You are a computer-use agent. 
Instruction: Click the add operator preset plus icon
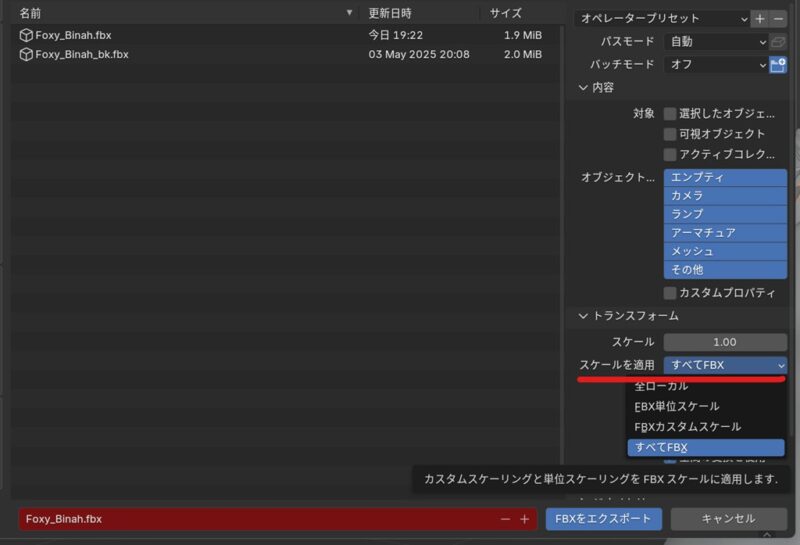tap(760, 18)
